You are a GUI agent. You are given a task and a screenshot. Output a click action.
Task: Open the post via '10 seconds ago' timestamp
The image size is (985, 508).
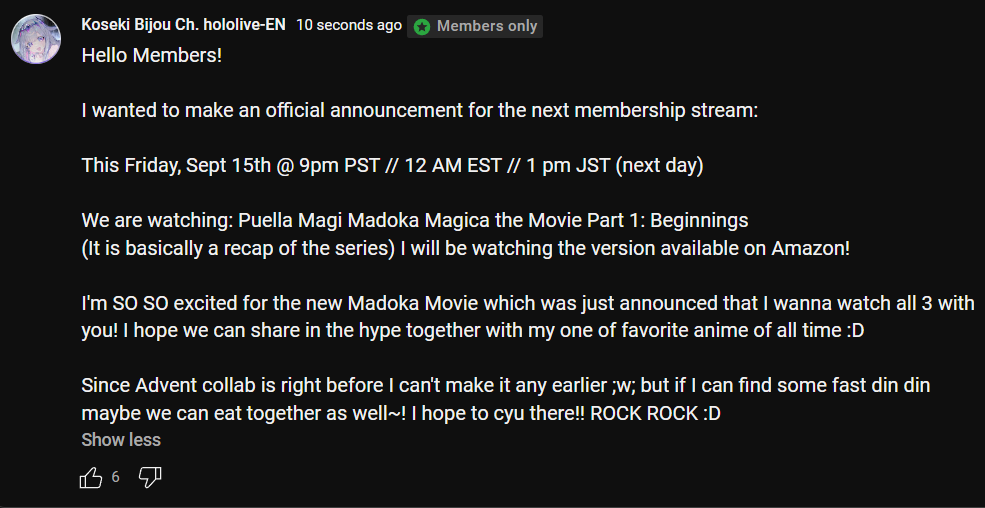tap(349, 25)
